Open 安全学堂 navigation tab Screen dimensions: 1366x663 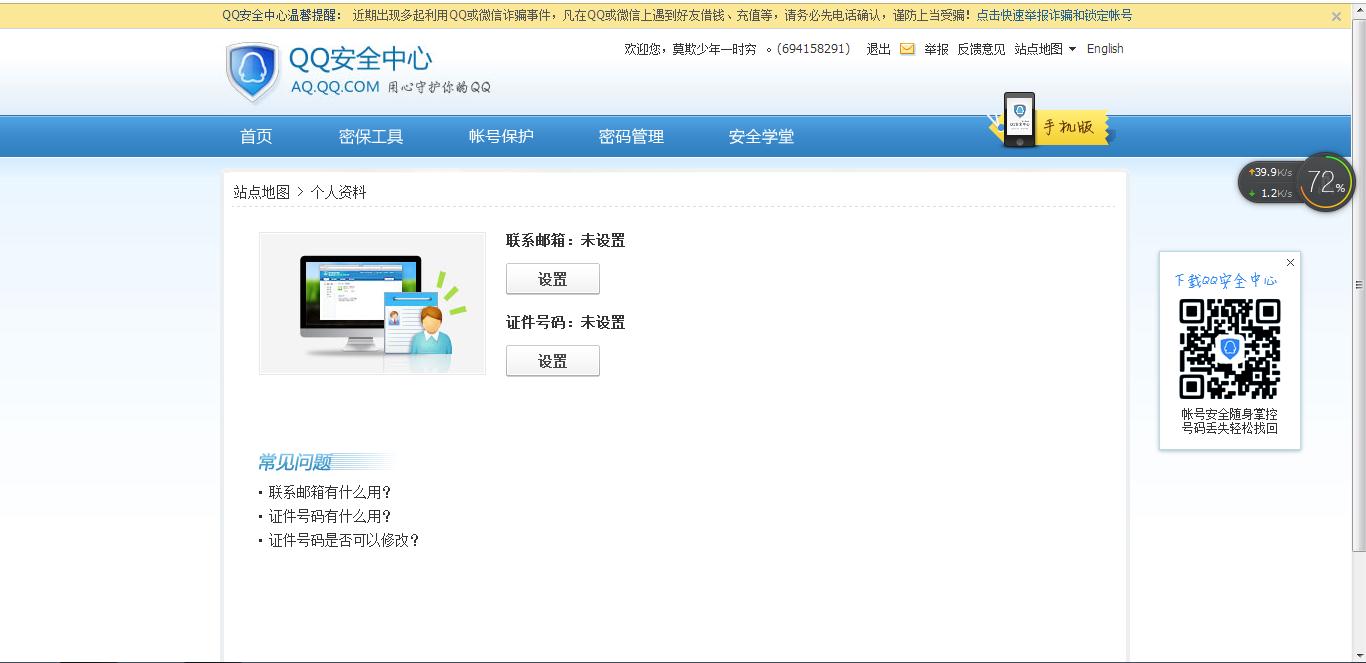click(x=761, y=137)
